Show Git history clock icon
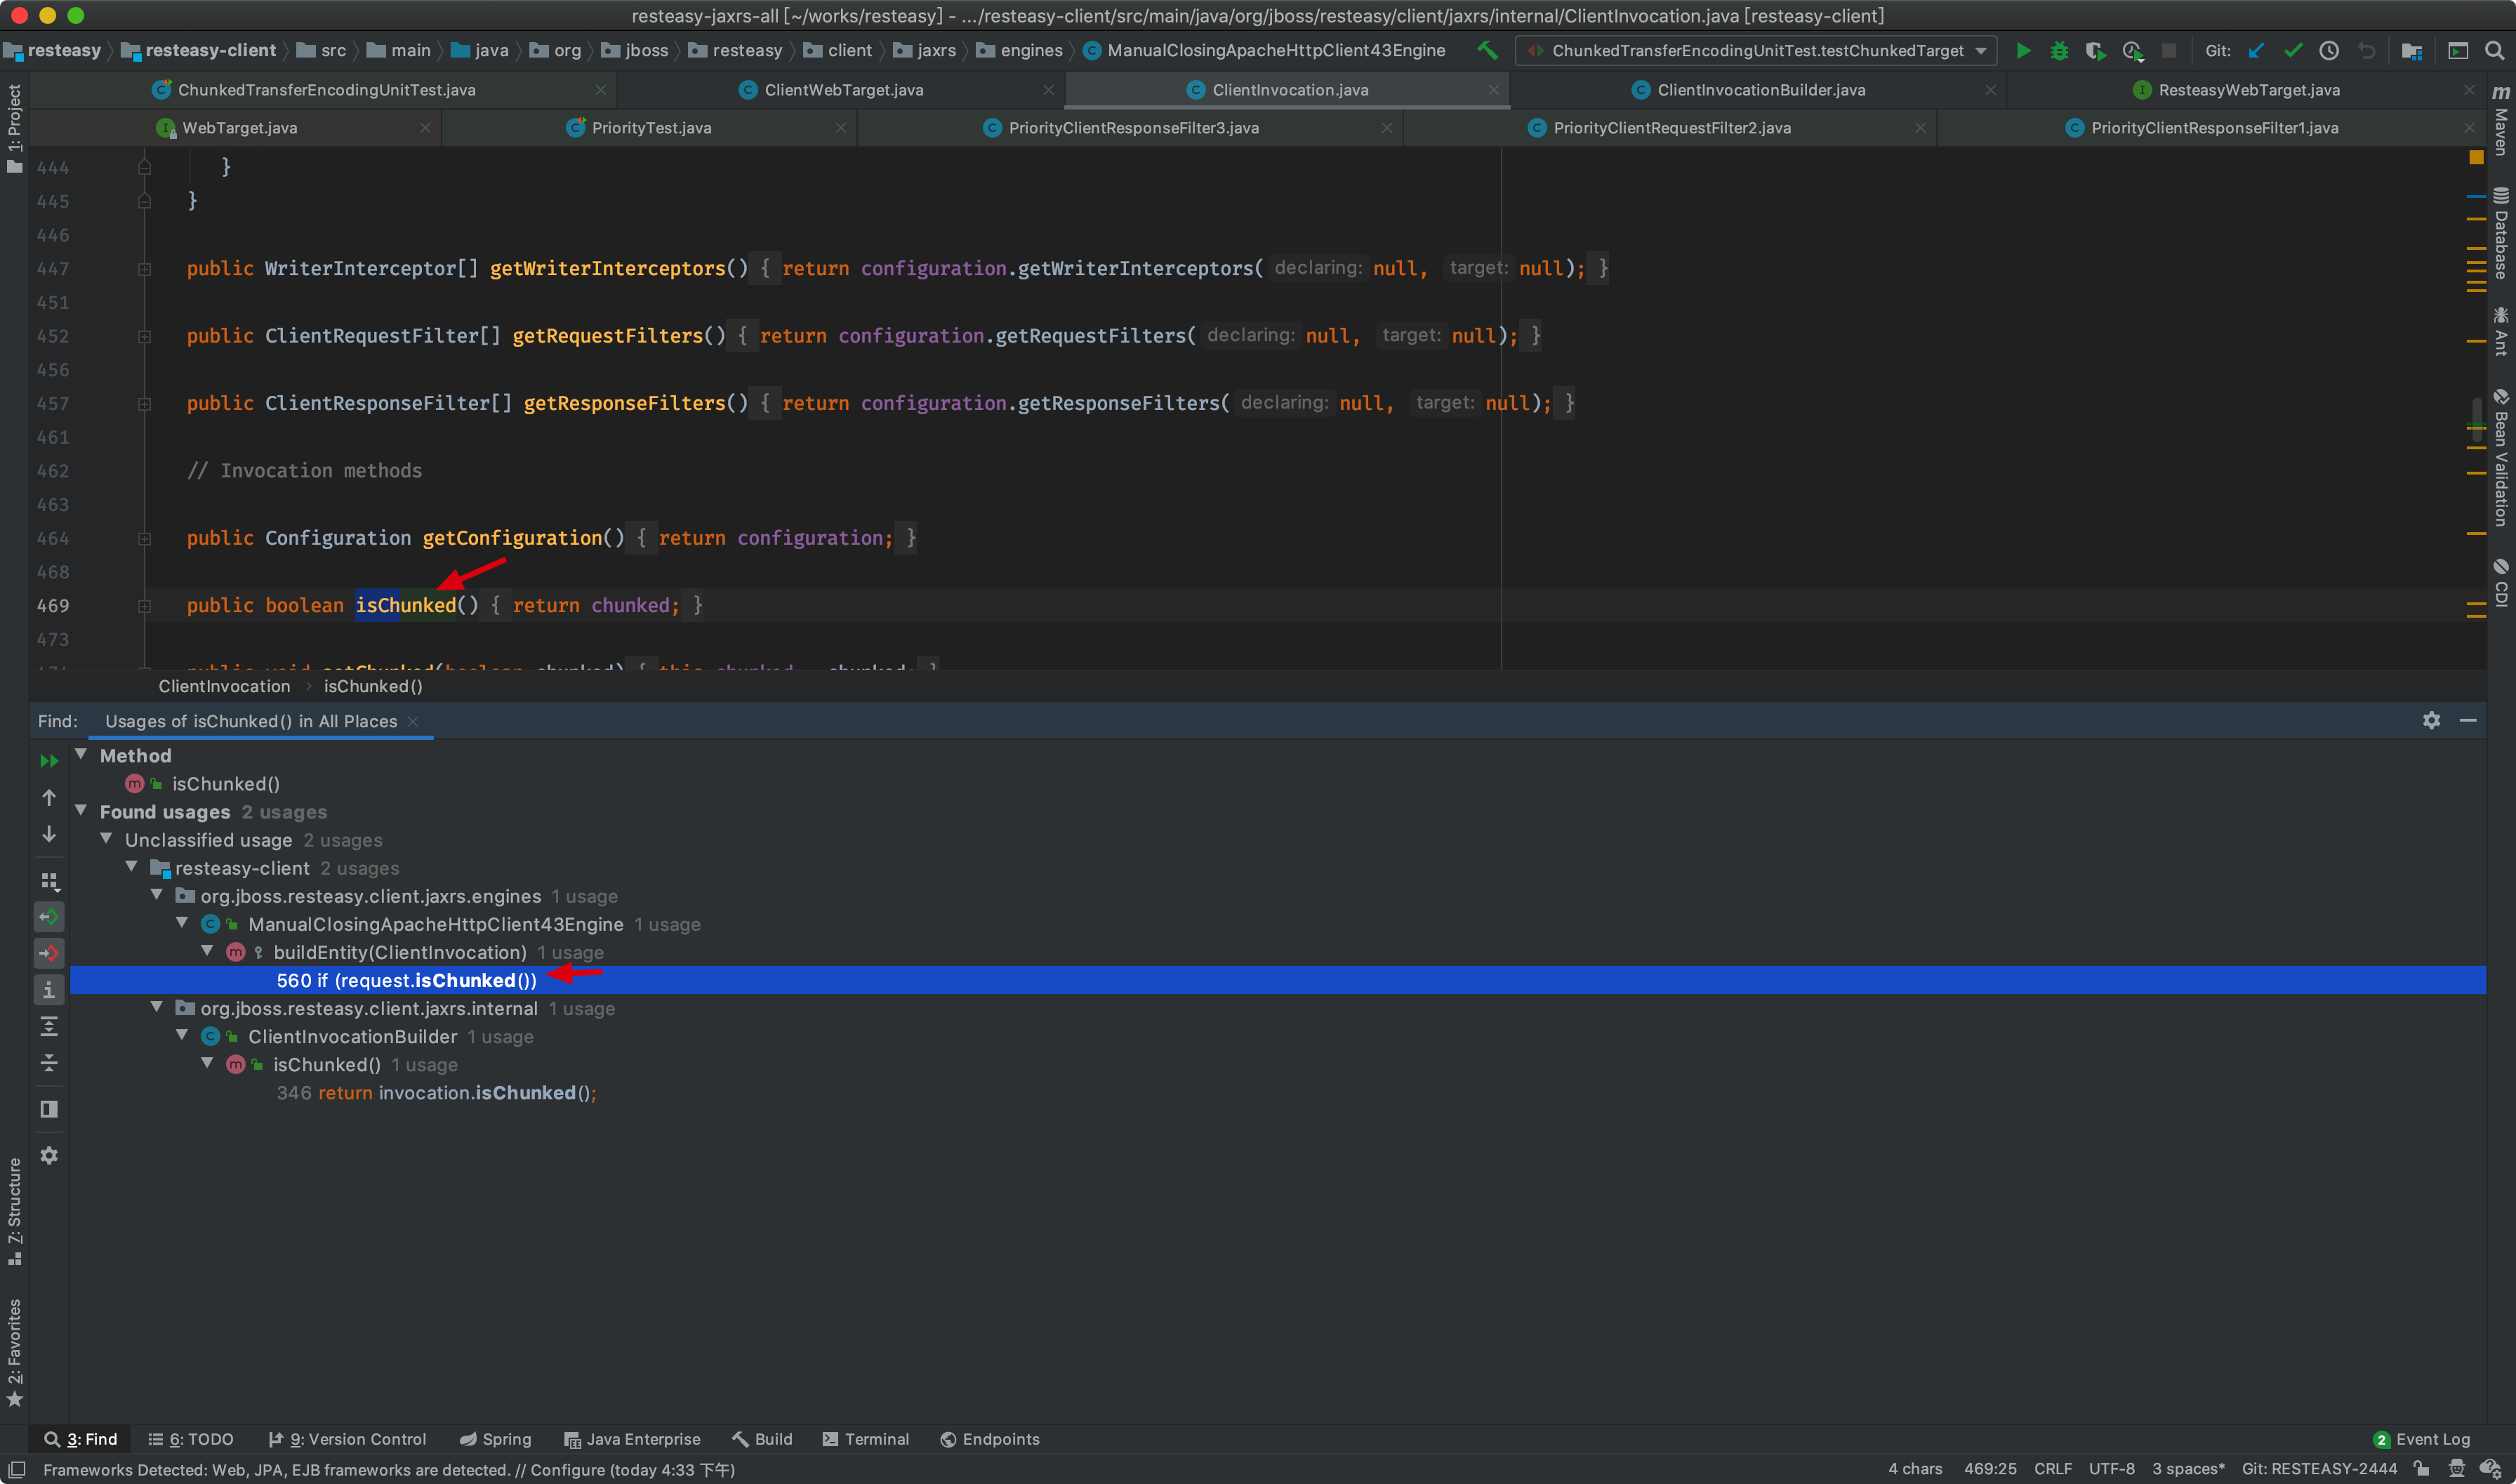The height and width of the screenshot is (1484, 2516). point(2329,51)
